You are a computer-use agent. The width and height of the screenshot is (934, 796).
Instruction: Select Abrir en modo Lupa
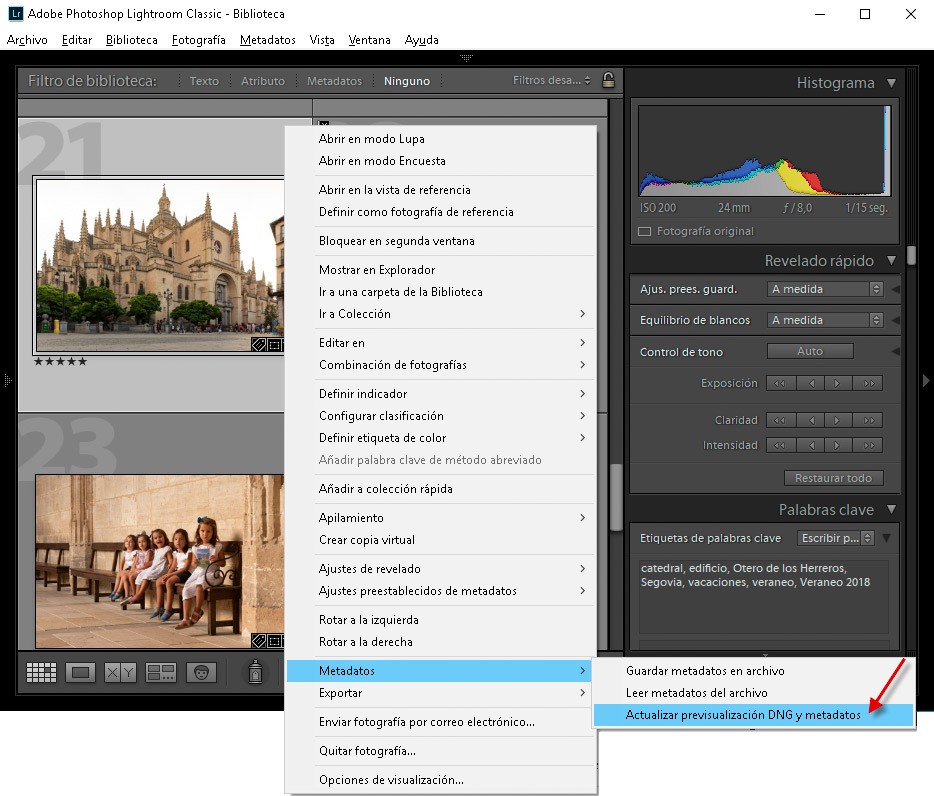[x=441, y=139]
